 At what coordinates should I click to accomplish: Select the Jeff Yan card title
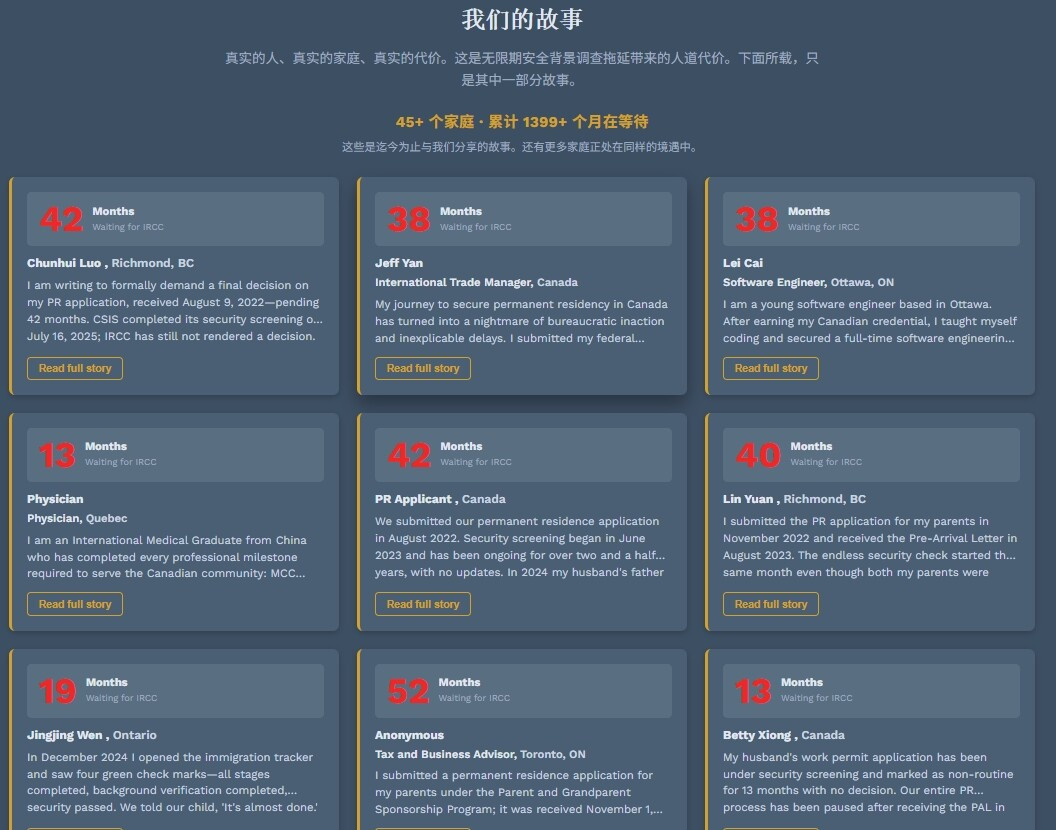click(399, 263)
